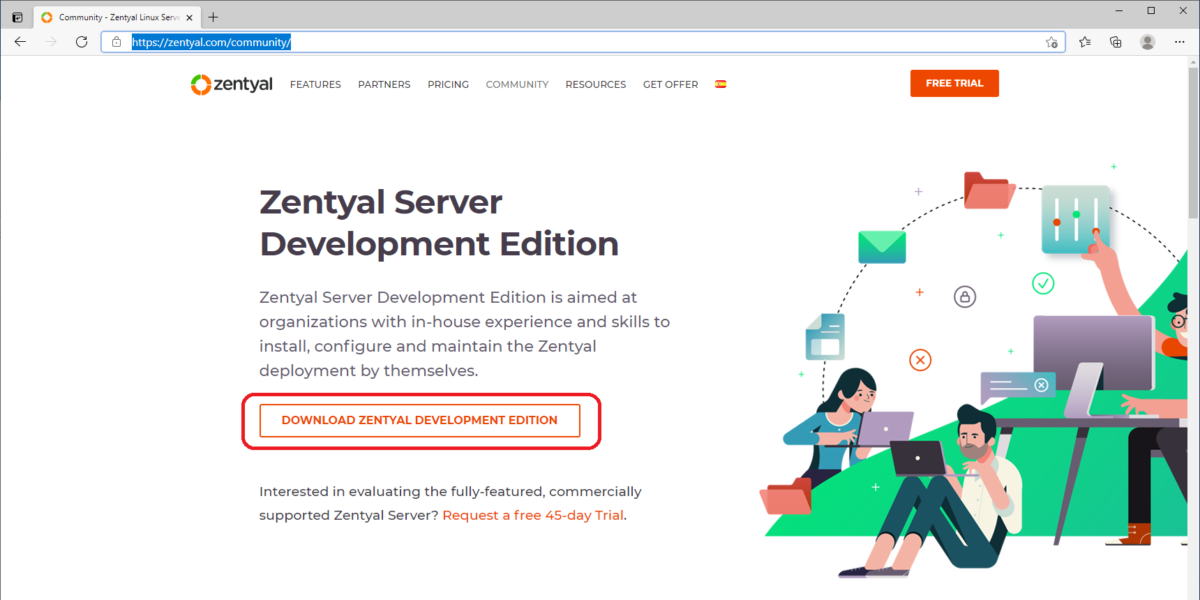This screenshot has height=600, width=1200.
Task: Add this page to favorites with the star icon
Action: [1052, 42]
